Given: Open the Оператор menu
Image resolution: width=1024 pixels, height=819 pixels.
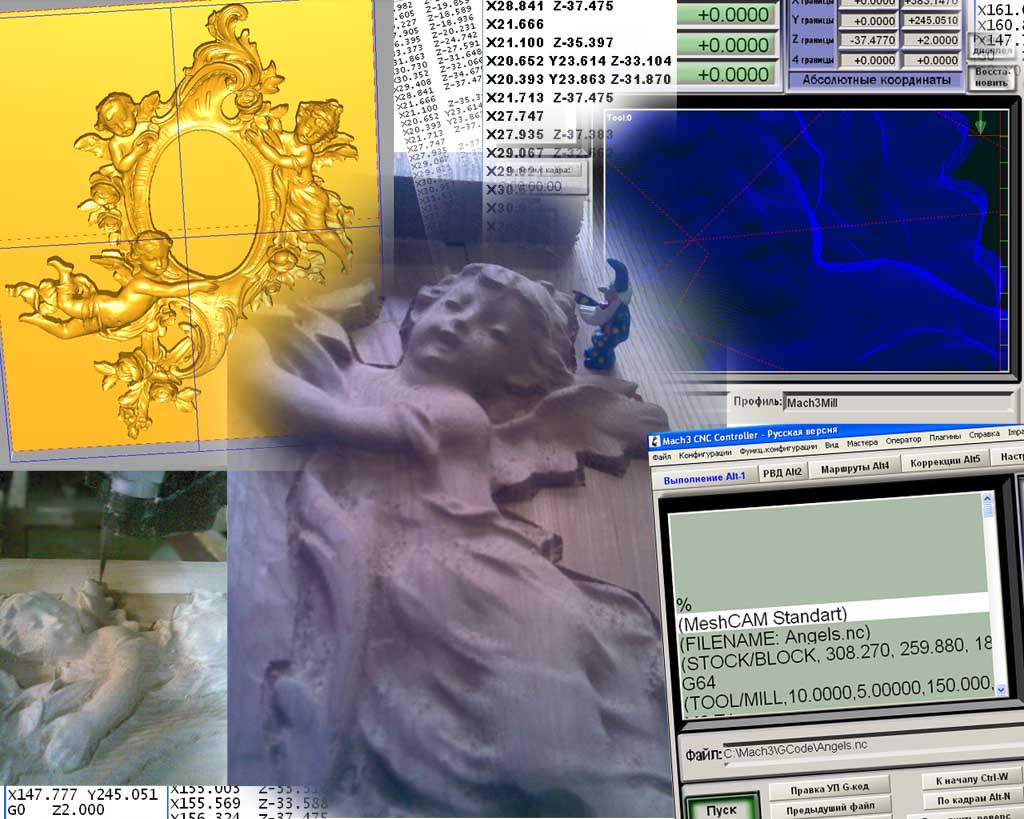Looking at the screenshot, I should [903, 440].
